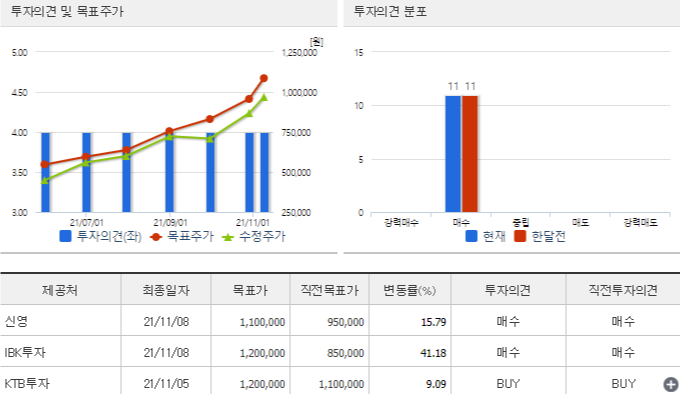Click 제공처 column header

point(60,290)
